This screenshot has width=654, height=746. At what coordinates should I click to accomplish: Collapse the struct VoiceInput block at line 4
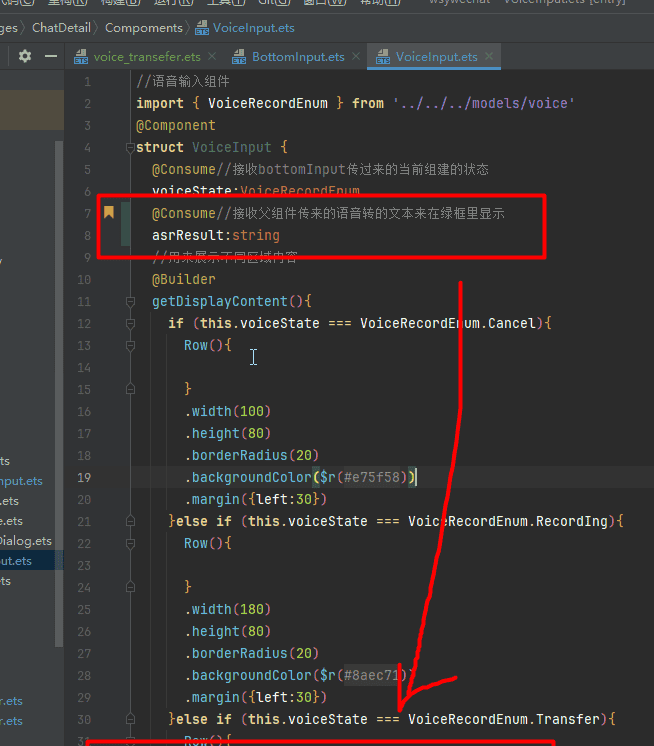(129, 148)
